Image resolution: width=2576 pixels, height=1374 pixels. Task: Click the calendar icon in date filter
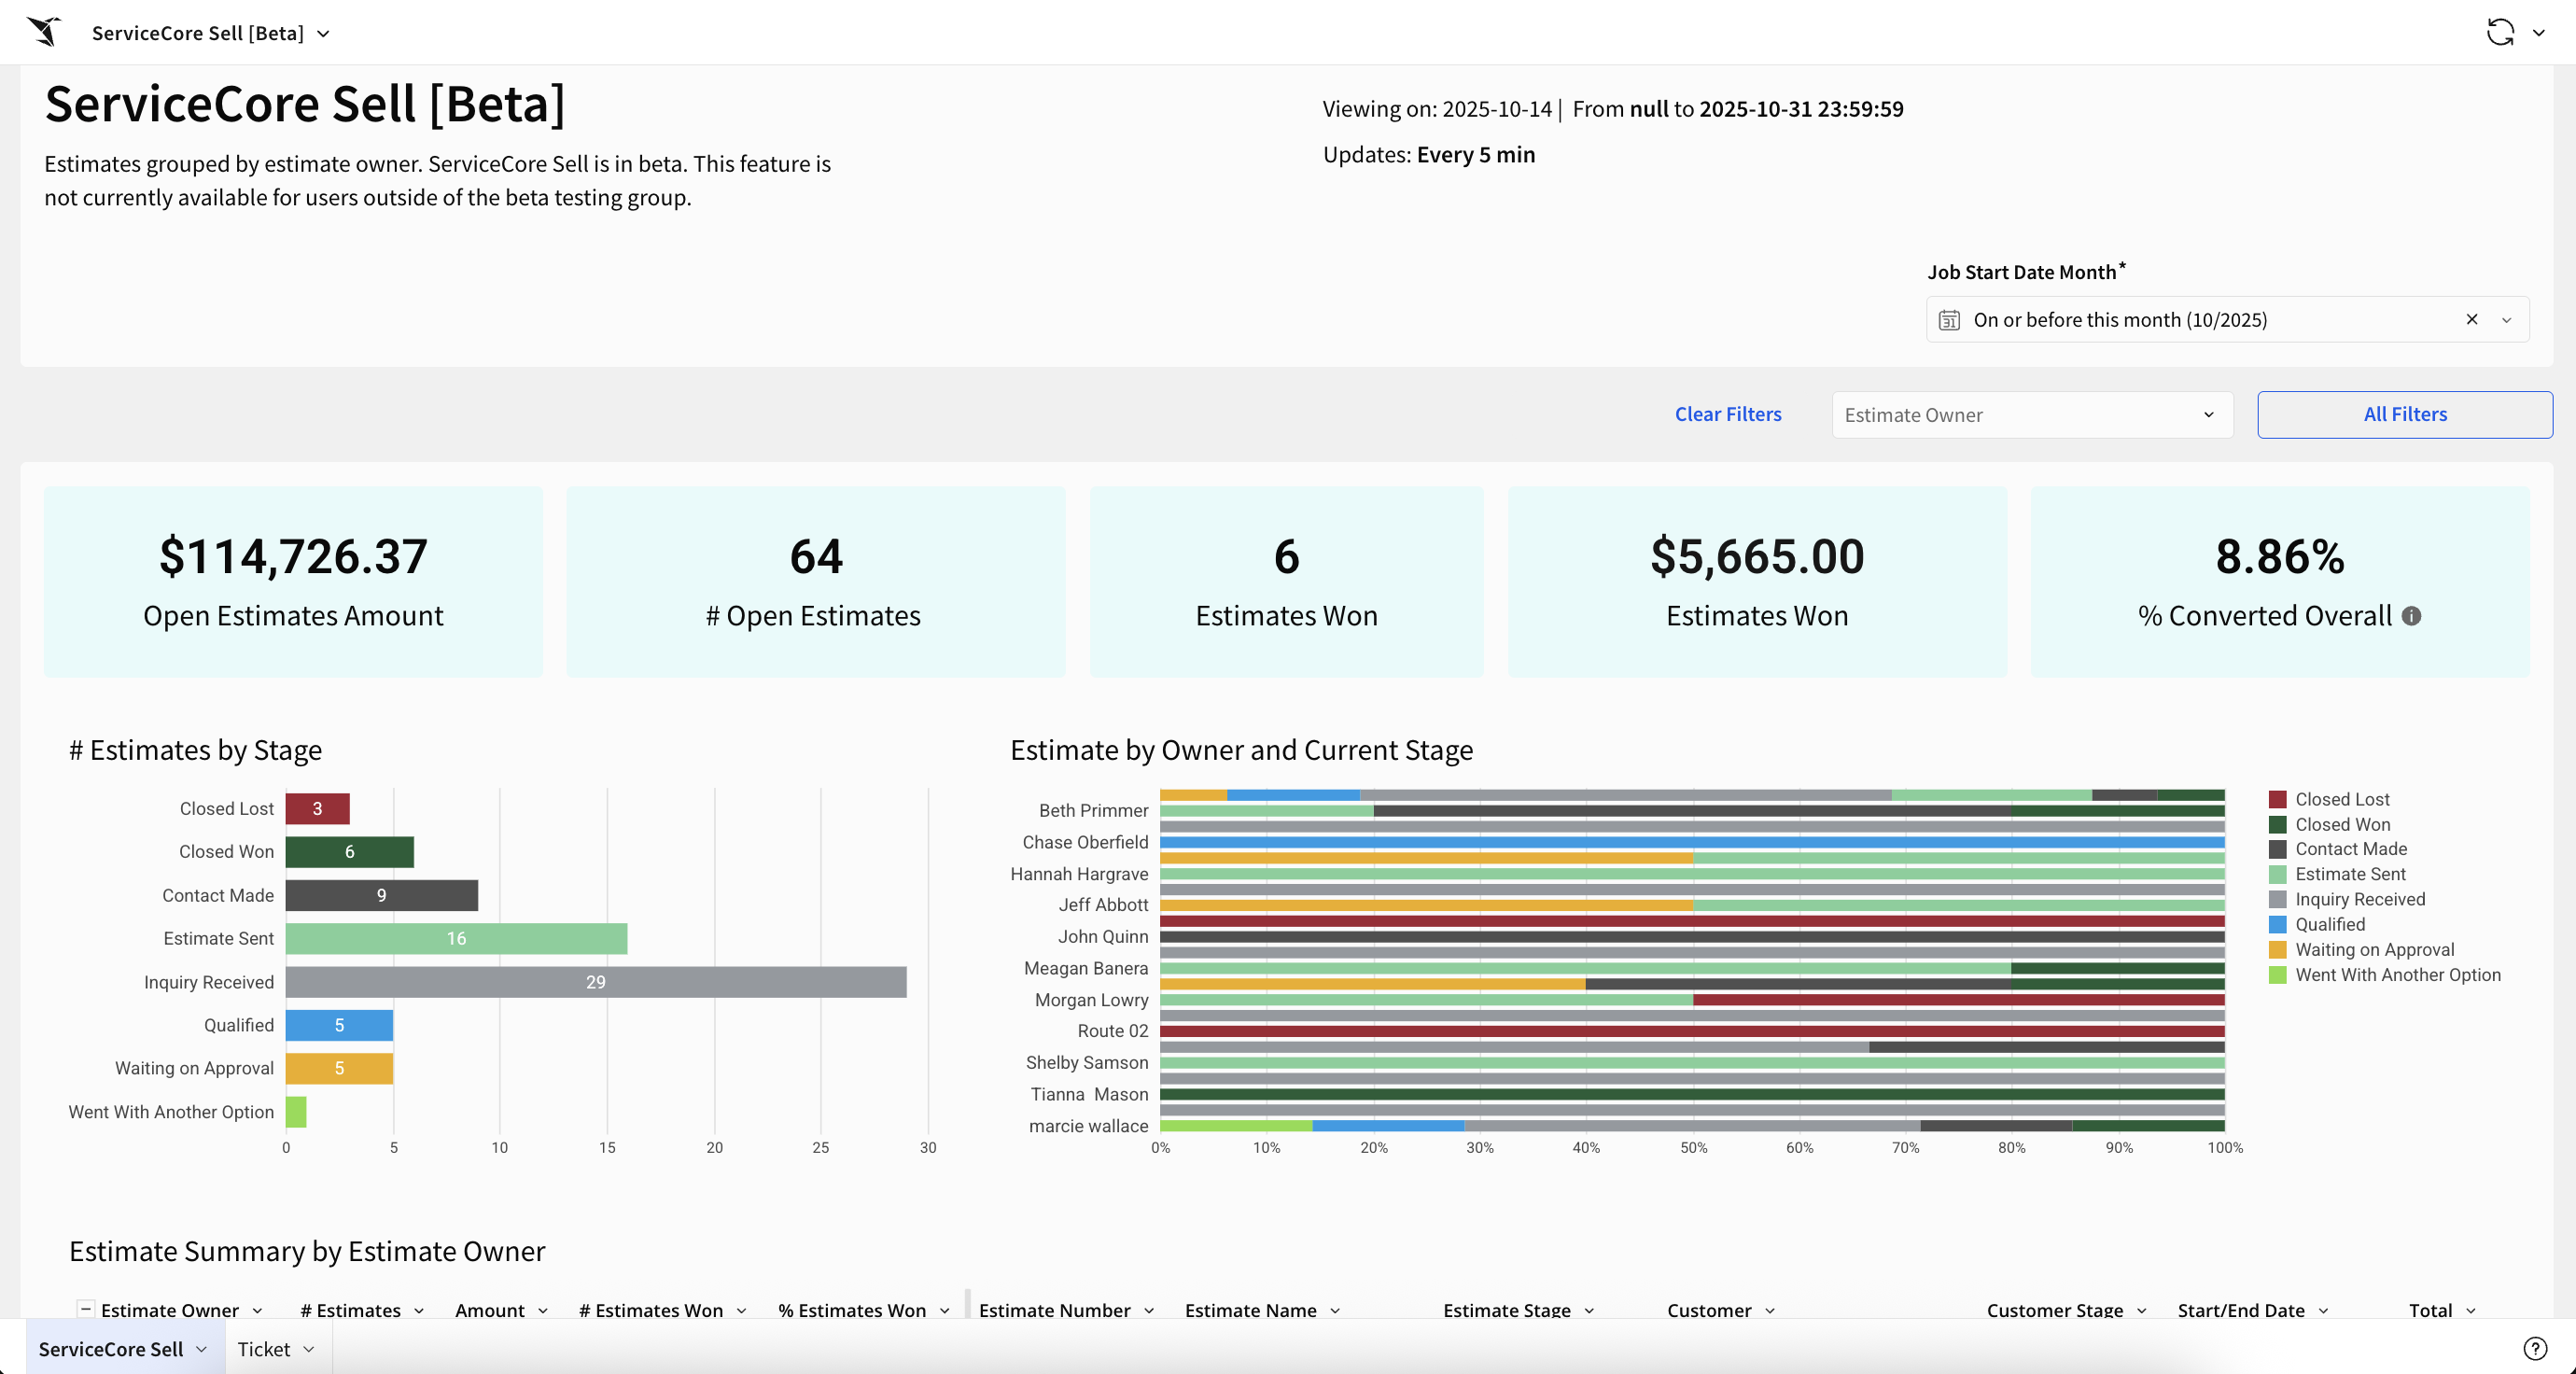(1949, 320)
